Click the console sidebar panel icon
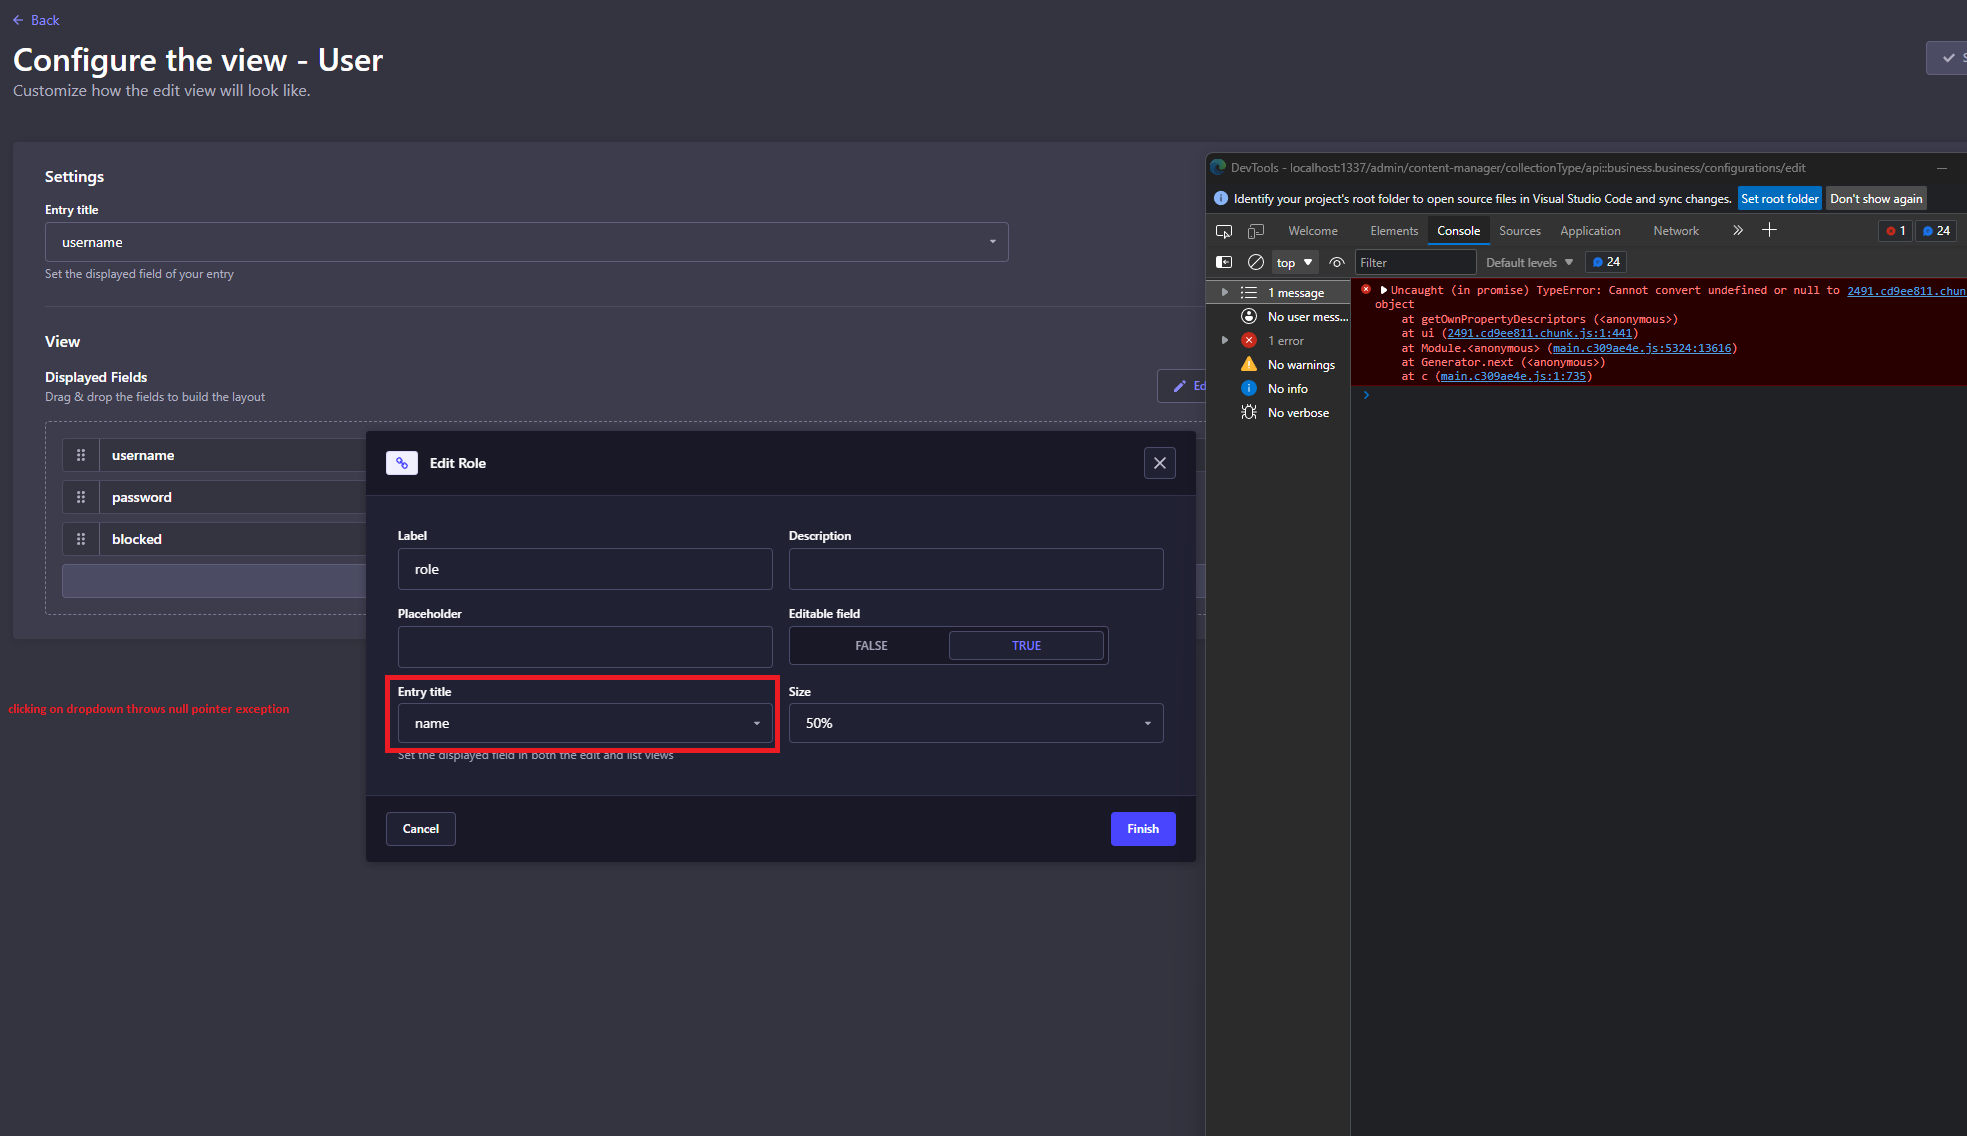1967x1136 pixels. pyautogui.click(x=1224, y=262)
